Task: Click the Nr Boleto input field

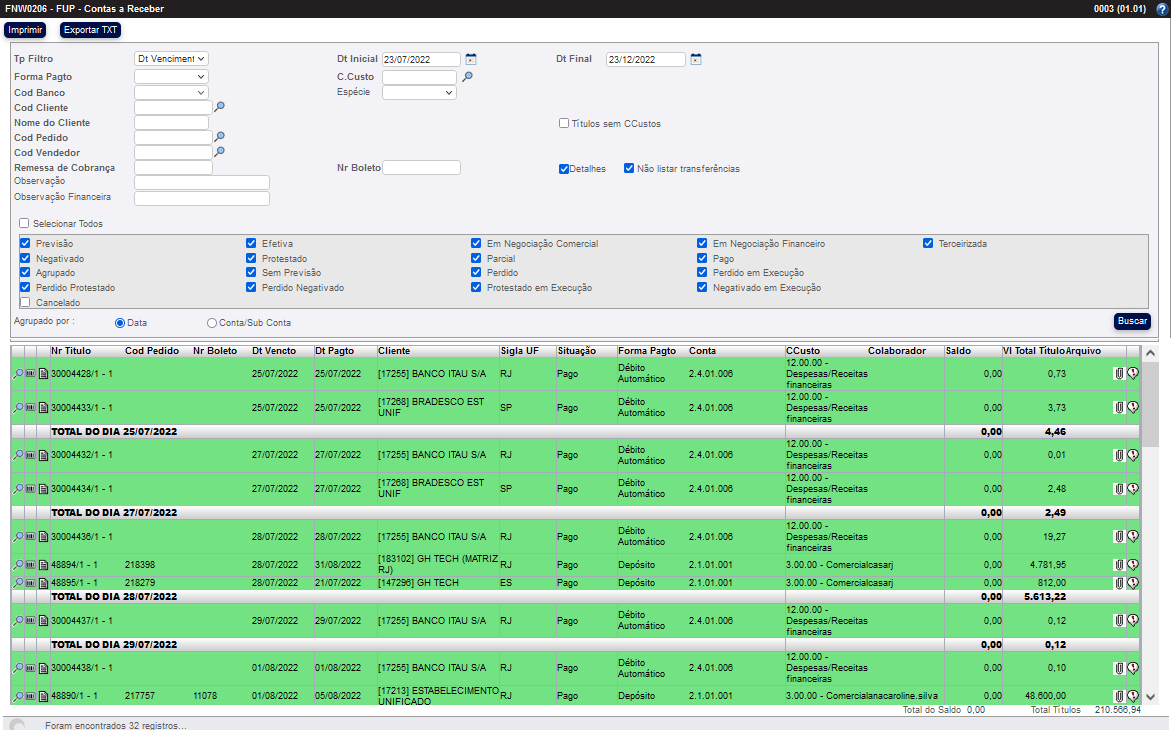Action: [421, 168]
